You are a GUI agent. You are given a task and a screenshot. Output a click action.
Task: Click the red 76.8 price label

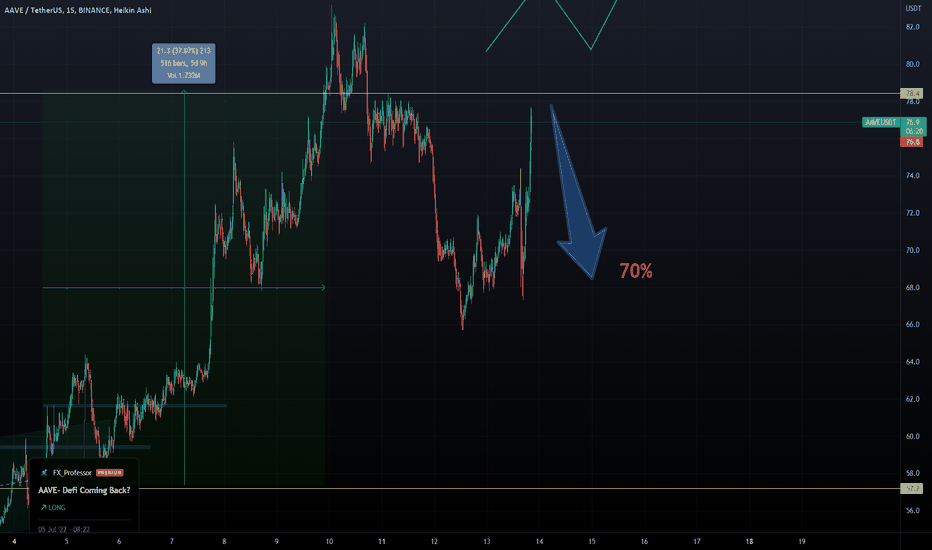tap(912, 142)
